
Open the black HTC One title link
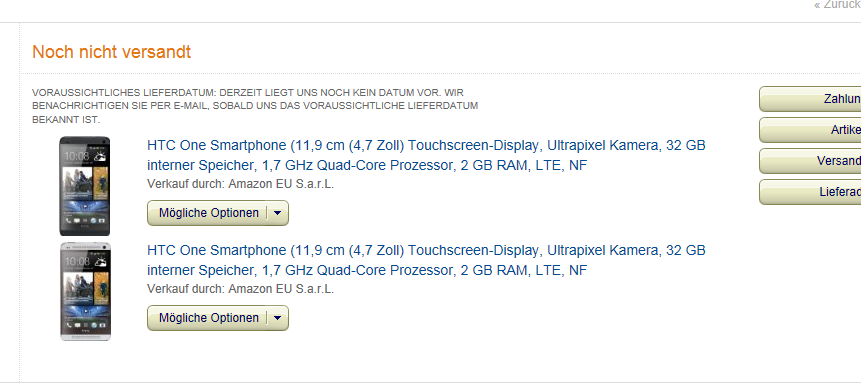point(426,155)
